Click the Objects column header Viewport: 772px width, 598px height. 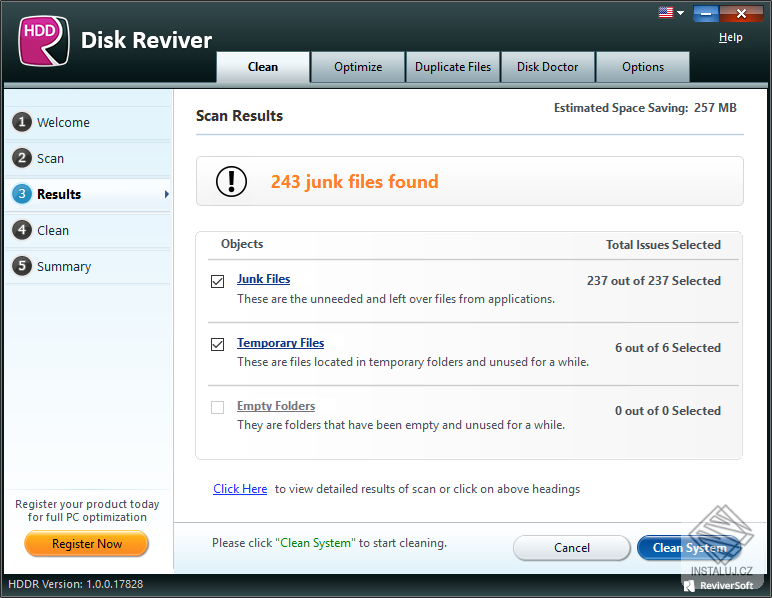tap(242, 244)
